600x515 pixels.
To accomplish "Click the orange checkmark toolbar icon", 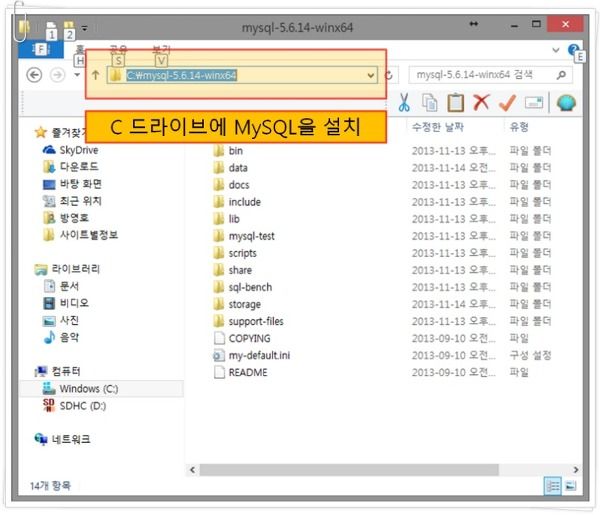I will (507, 103).
